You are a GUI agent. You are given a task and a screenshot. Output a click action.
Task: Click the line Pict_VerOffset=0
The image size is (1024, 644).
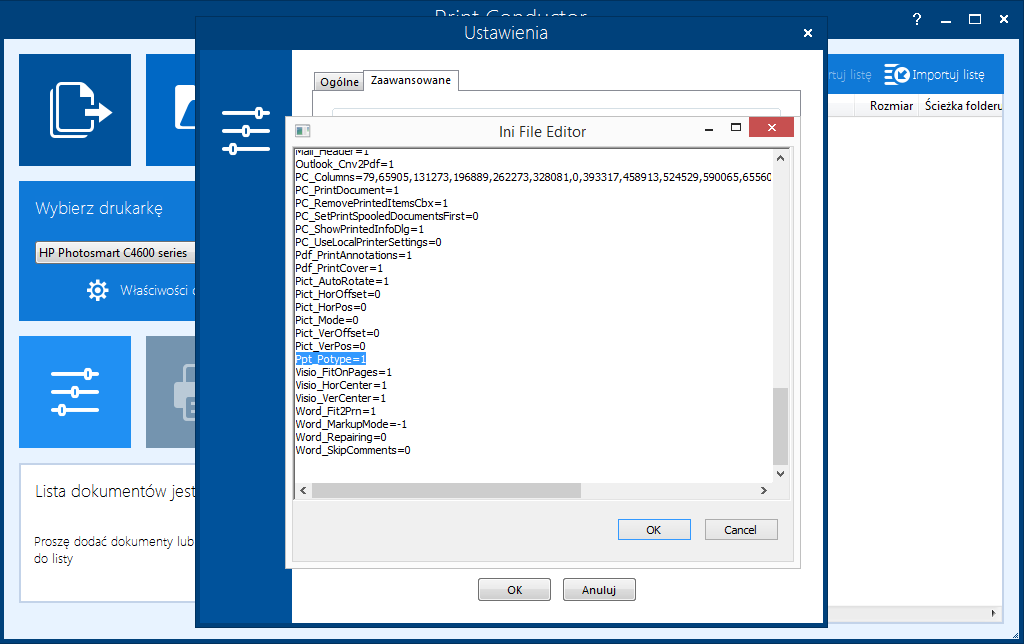click(x=337, y=333)
